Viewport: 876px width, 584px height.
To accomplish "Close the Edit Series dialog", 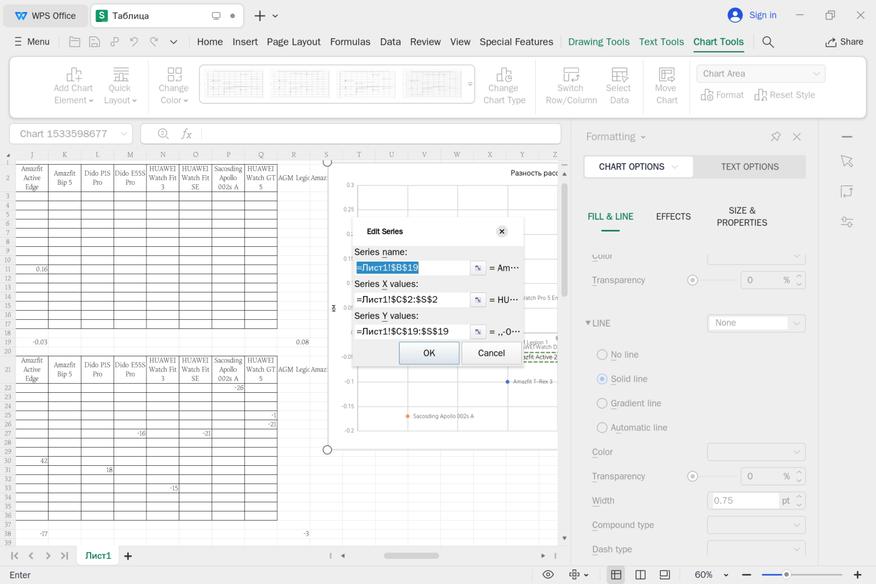I will pos(502,231).
